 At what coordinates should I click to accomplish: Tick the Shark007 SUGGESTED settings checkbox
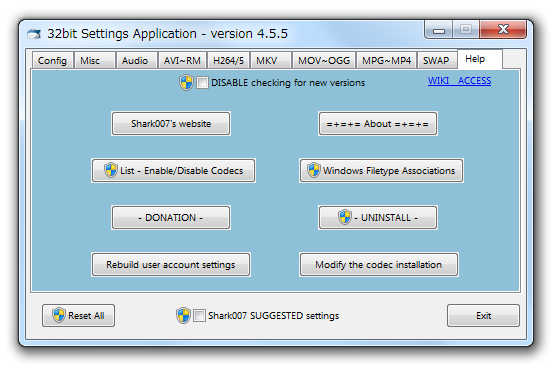tap(199, 315)
